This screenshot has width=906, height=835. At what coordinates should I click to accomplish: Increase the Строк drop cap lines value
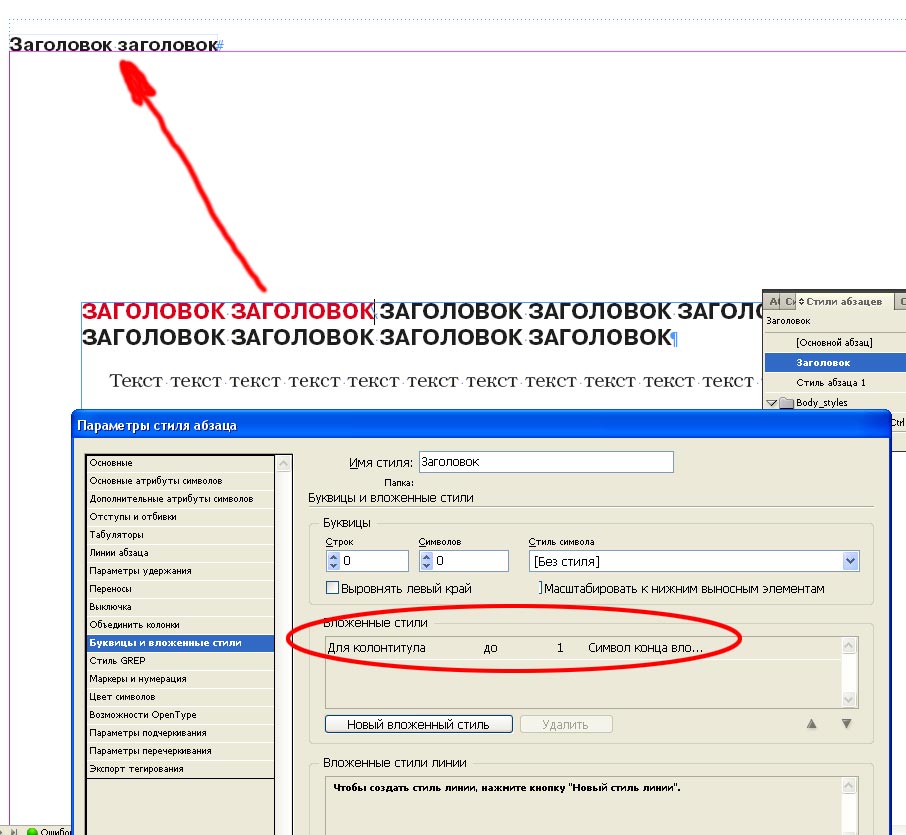tap(333, 556)
